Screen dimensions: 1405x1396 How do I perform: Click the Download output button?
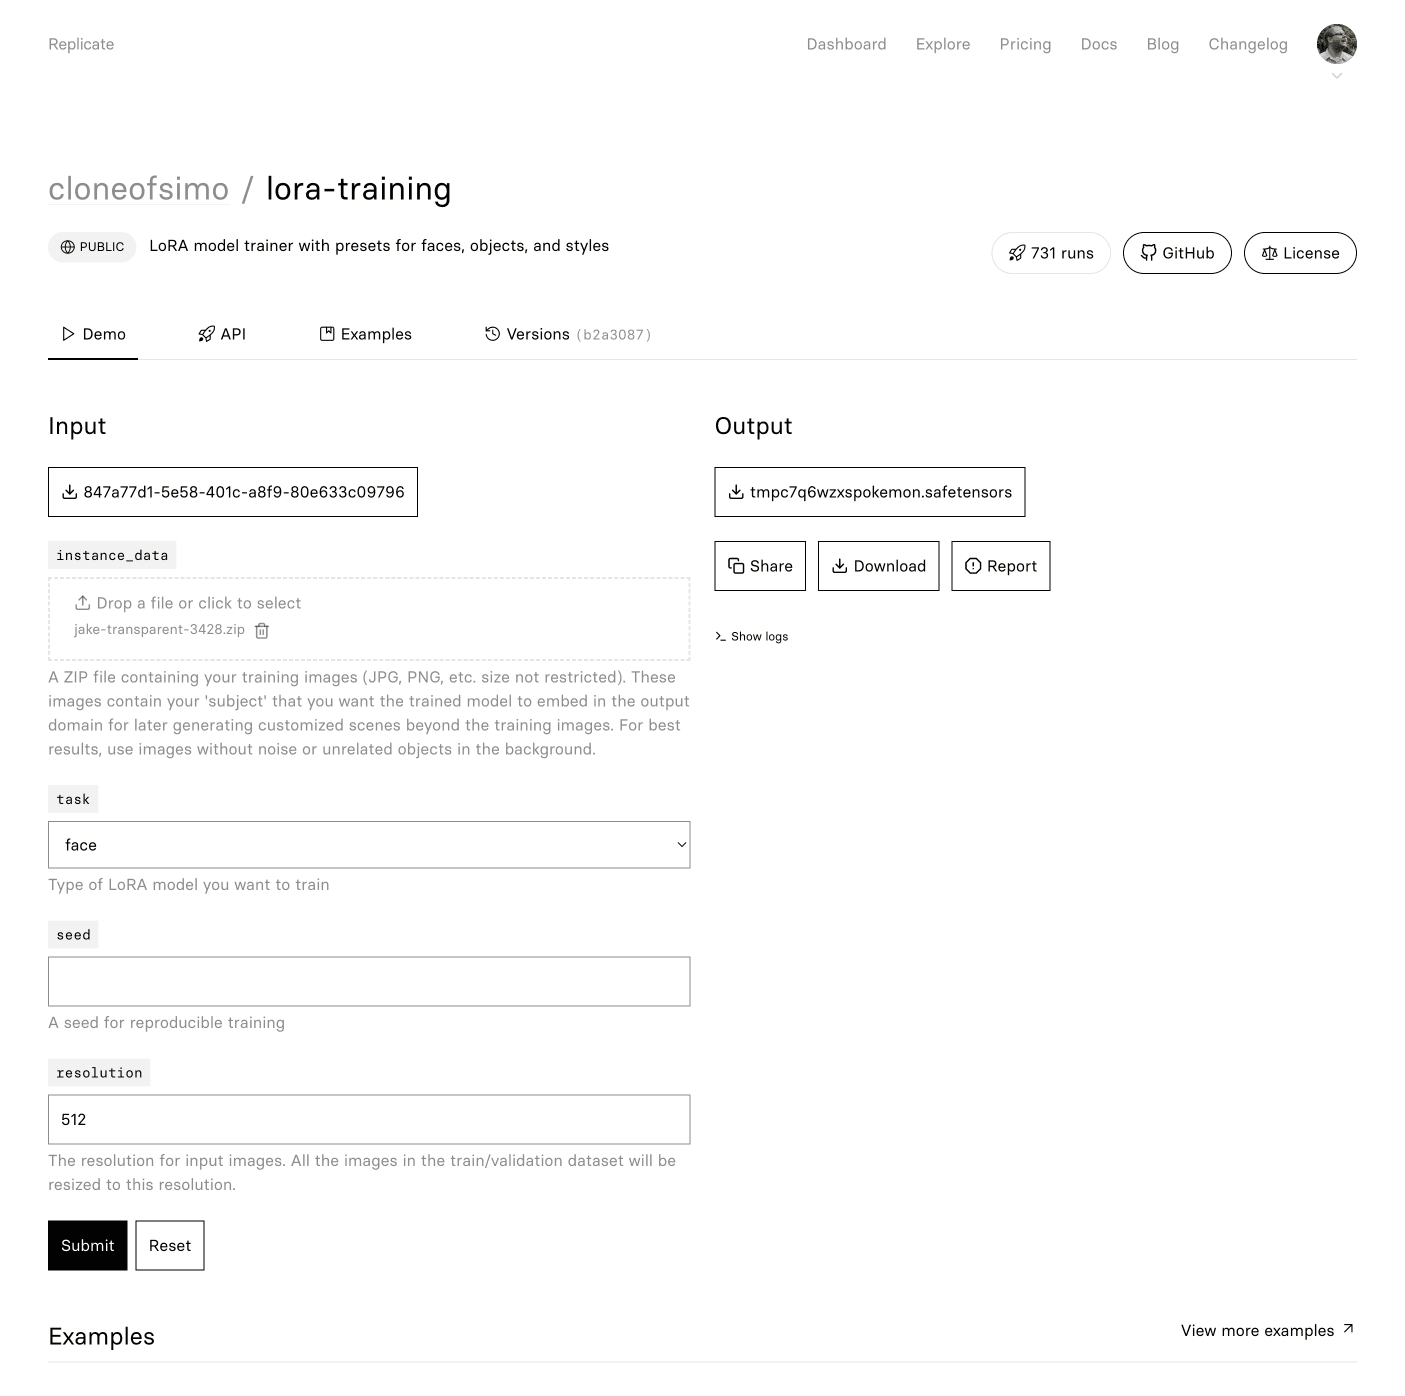coord(878,566)
